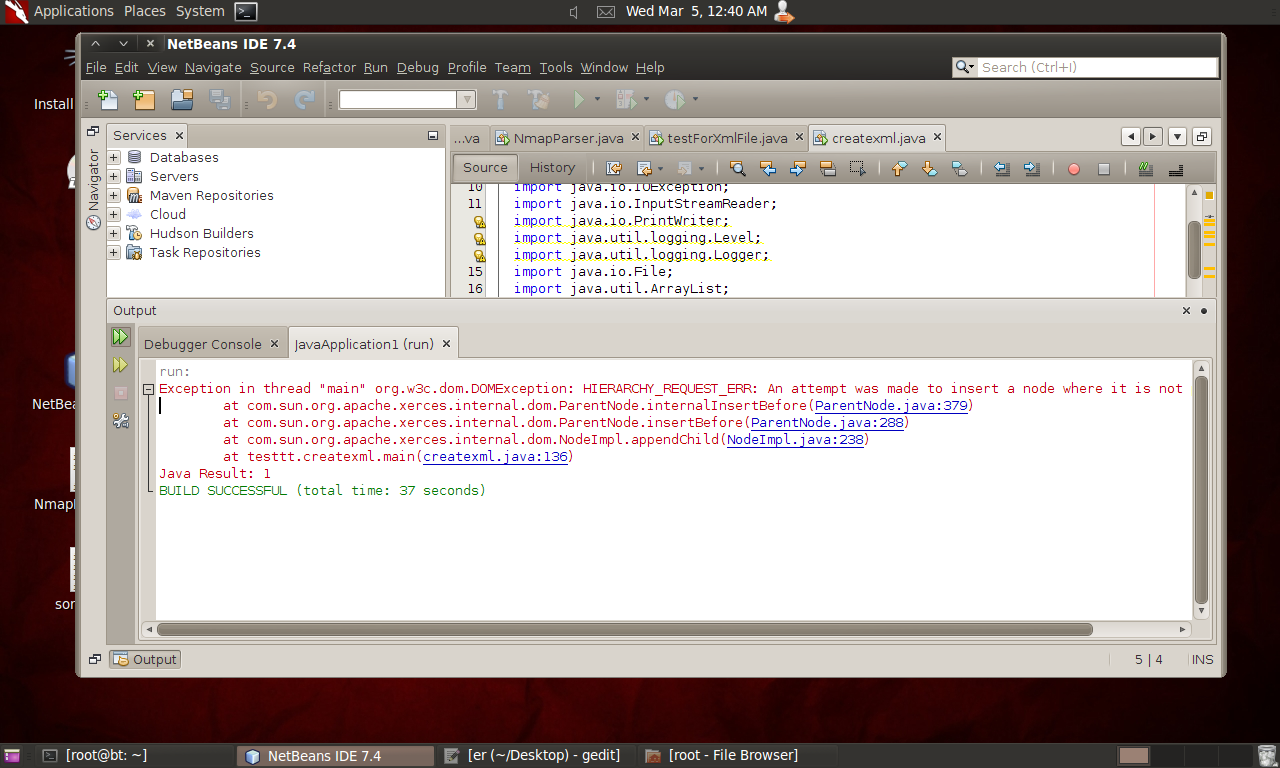Open the Tools menu
This screenshot has height=768, width=1280.
pos(555,67)
